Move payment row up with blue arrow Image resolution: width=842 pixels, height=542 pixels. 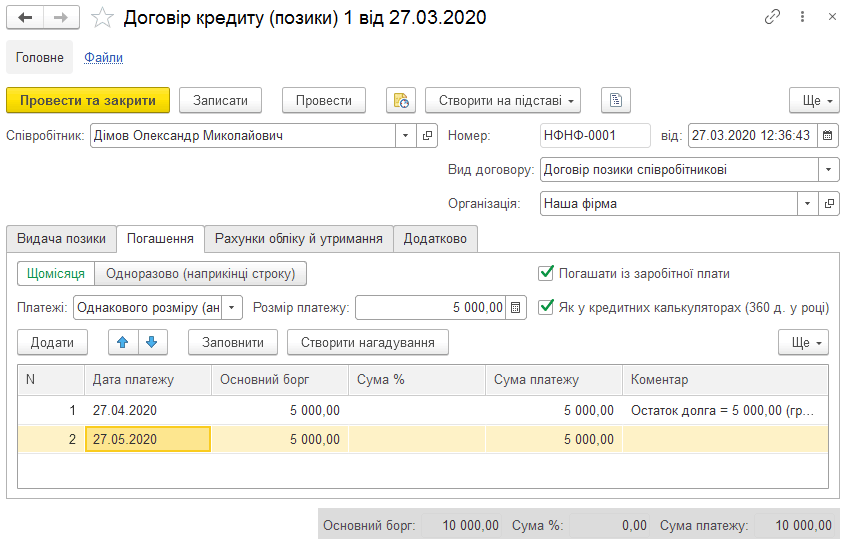click(x=123, y=342)
